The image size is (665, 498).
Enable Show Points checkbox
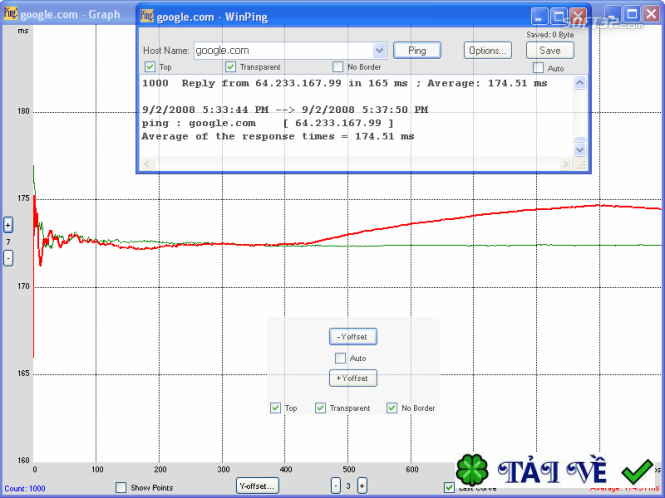[121, 487]
